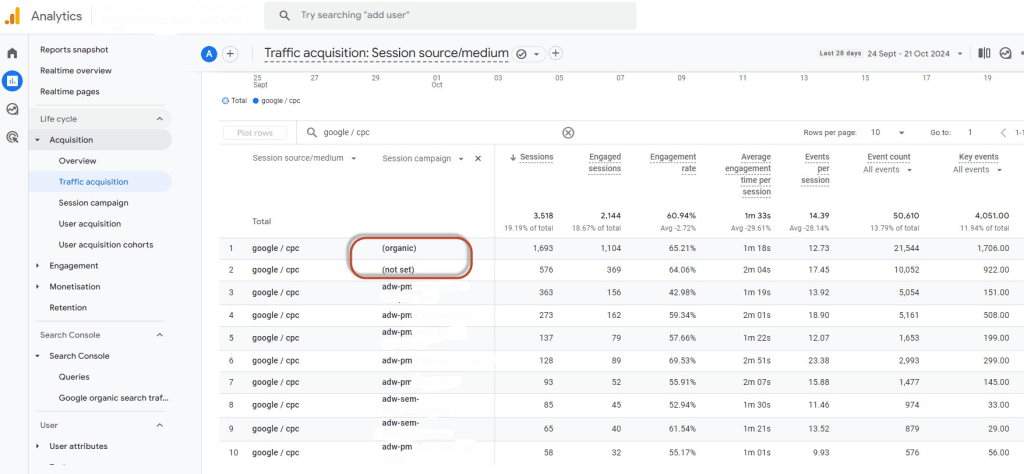This screenshot has height=474, width=1024.
Task: Open the Queries report
Action: pos(74,377)
